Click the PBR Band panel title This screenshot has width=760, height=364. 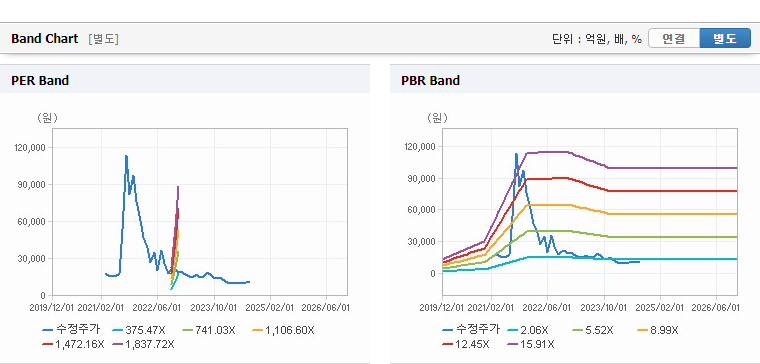tap(430, 80)
